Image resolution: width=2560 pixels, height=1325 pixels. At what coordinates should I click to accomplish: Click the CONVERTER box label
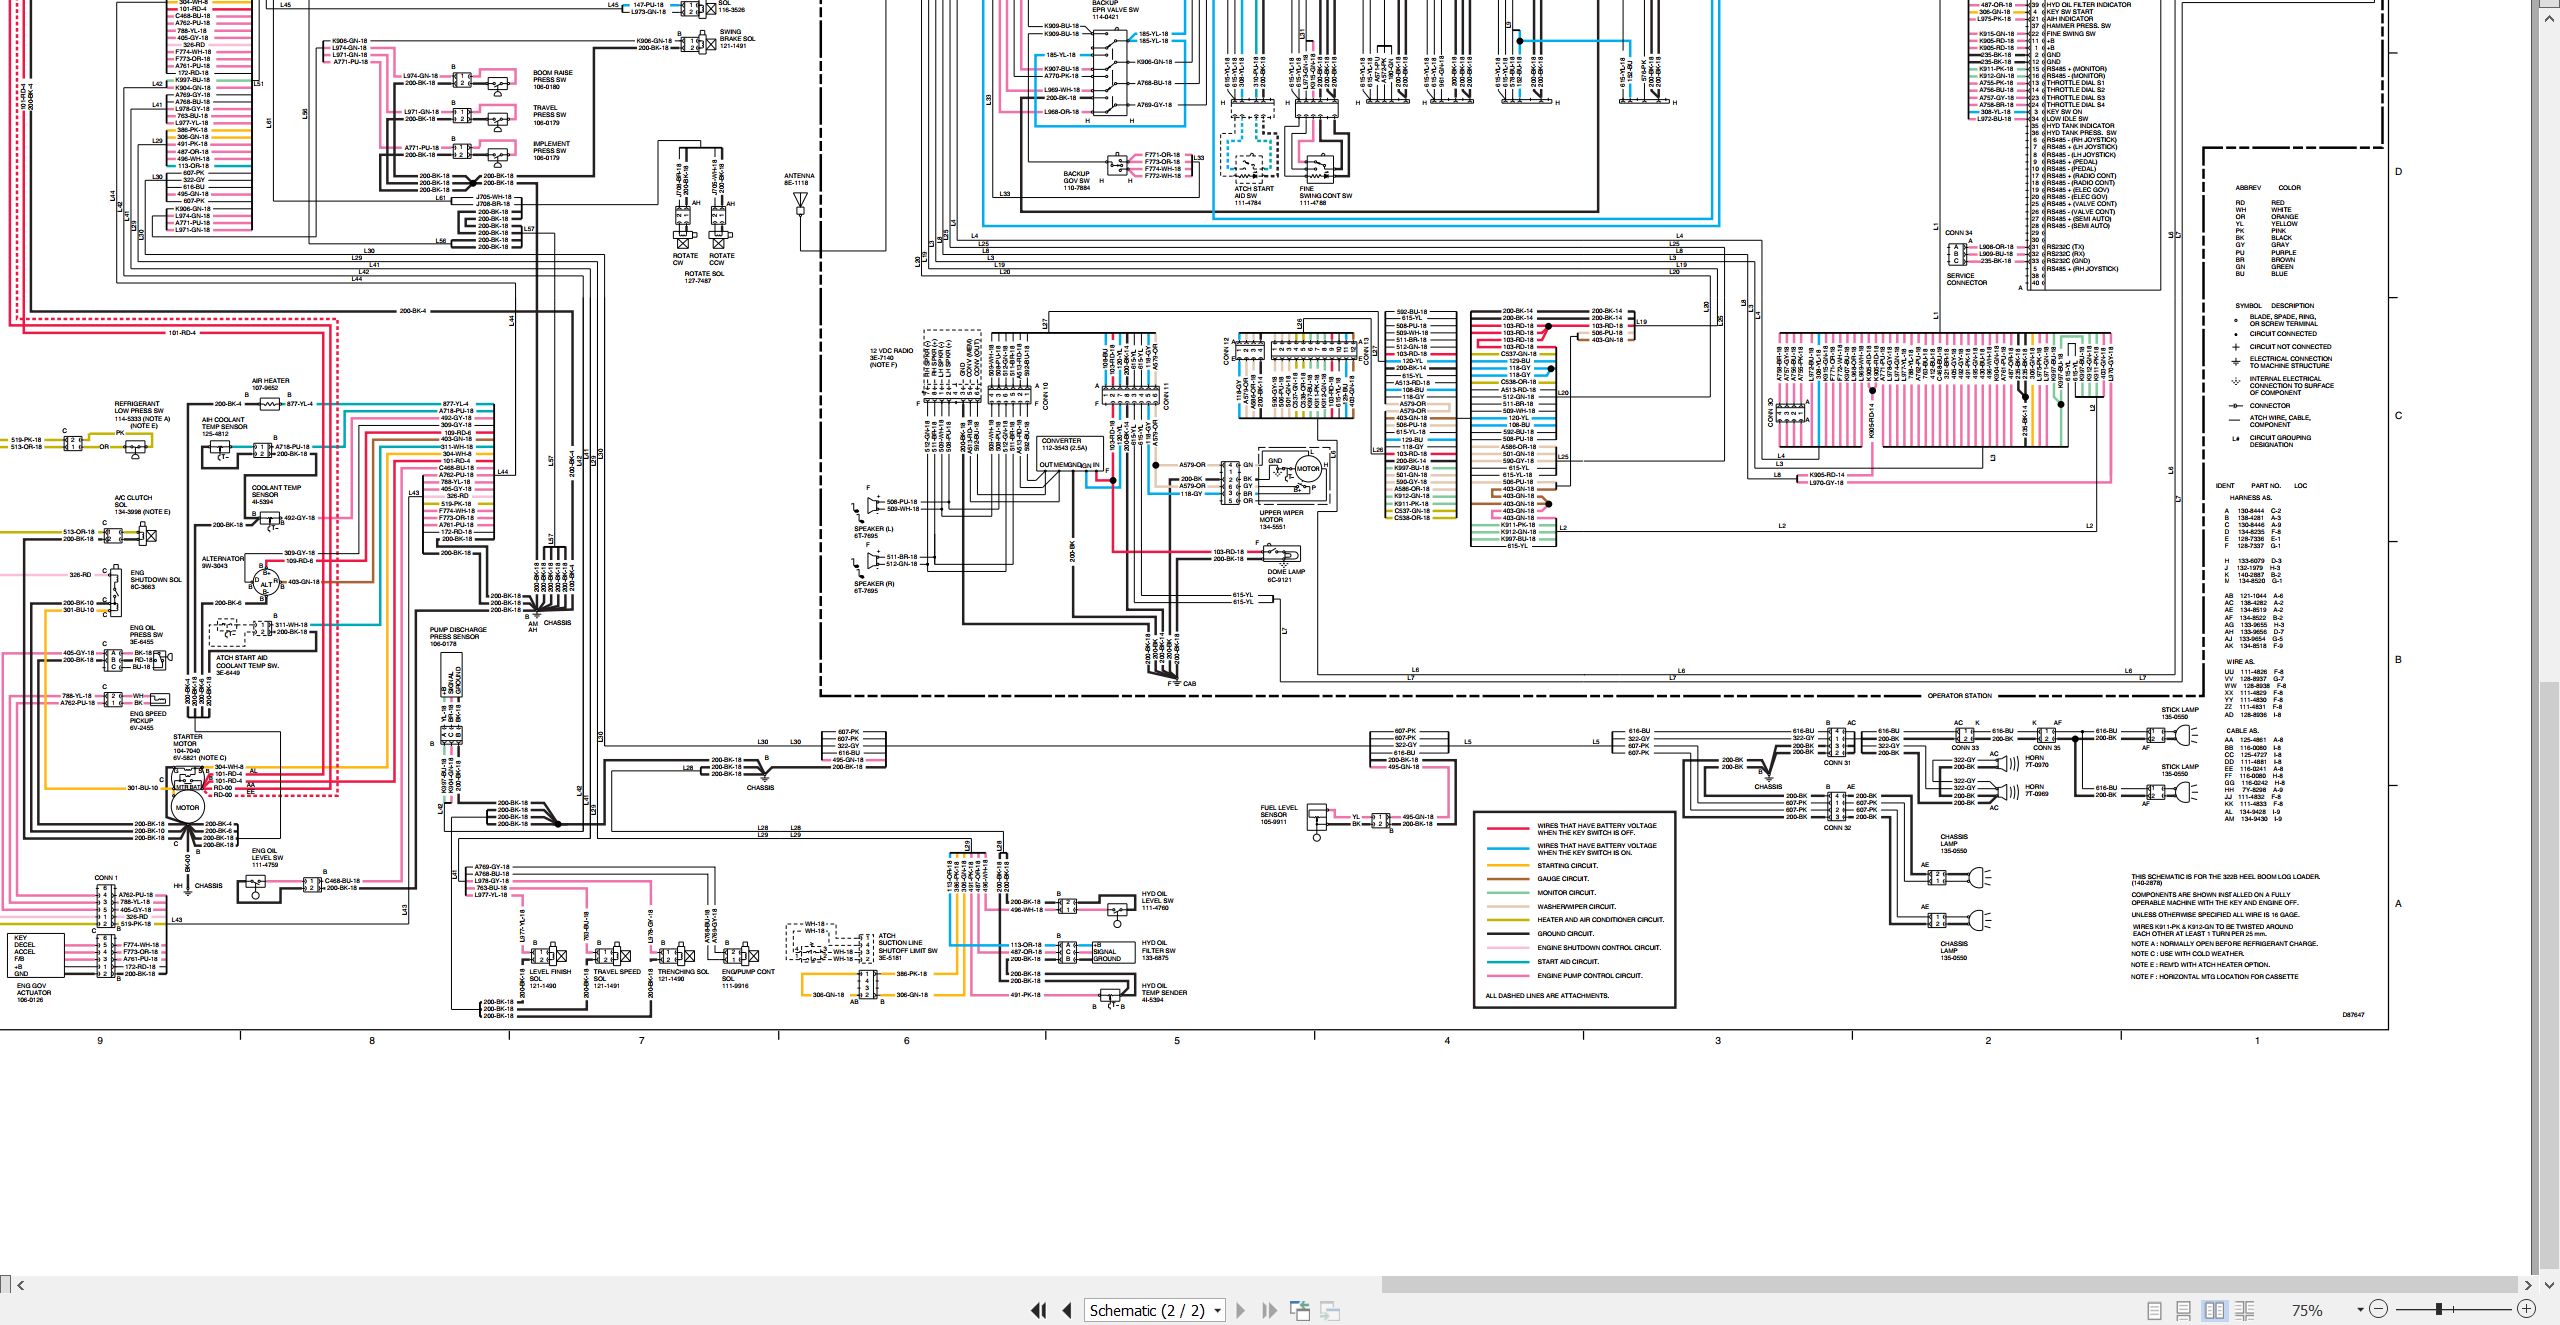[x=1061, y=441]
